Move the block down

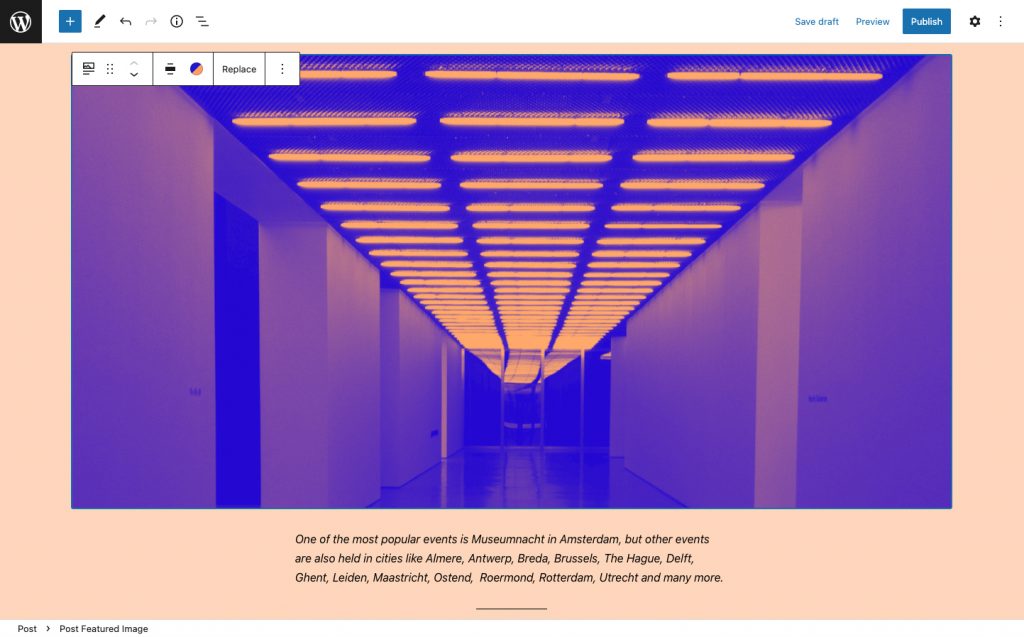tap(134, 75)
